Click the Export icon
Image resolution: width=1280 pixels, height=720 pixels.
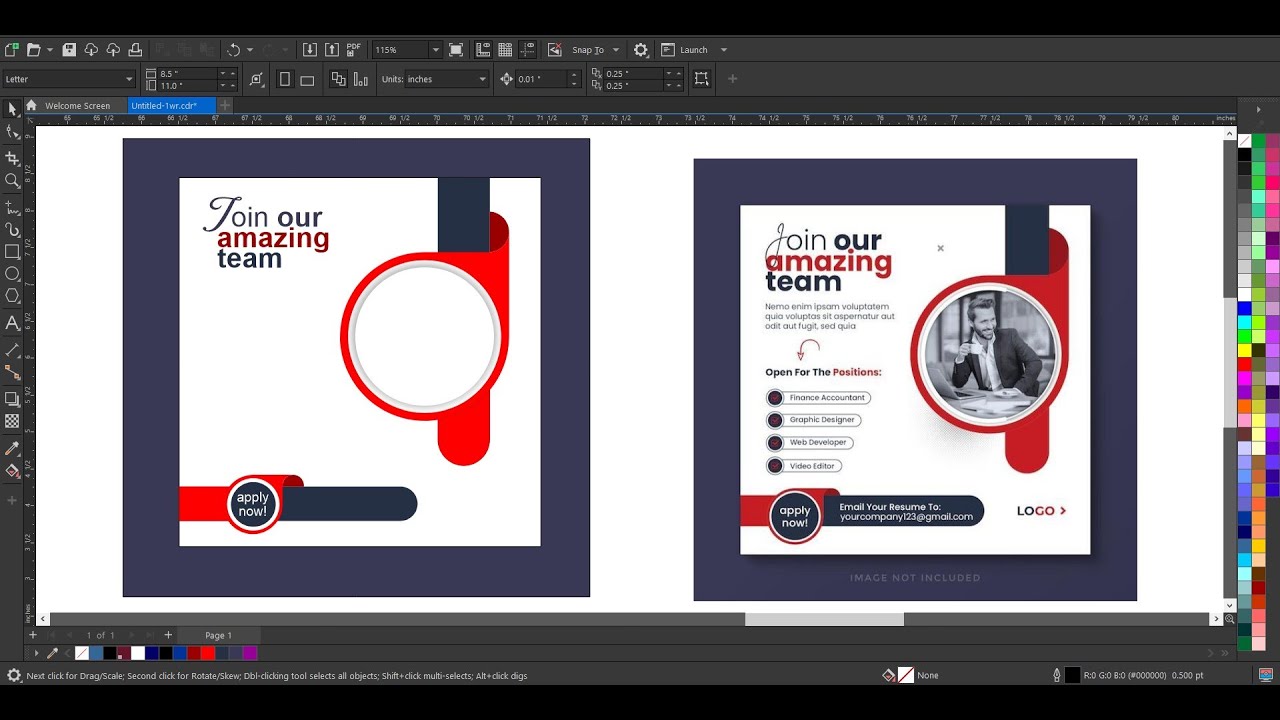[x=332, y=49]
